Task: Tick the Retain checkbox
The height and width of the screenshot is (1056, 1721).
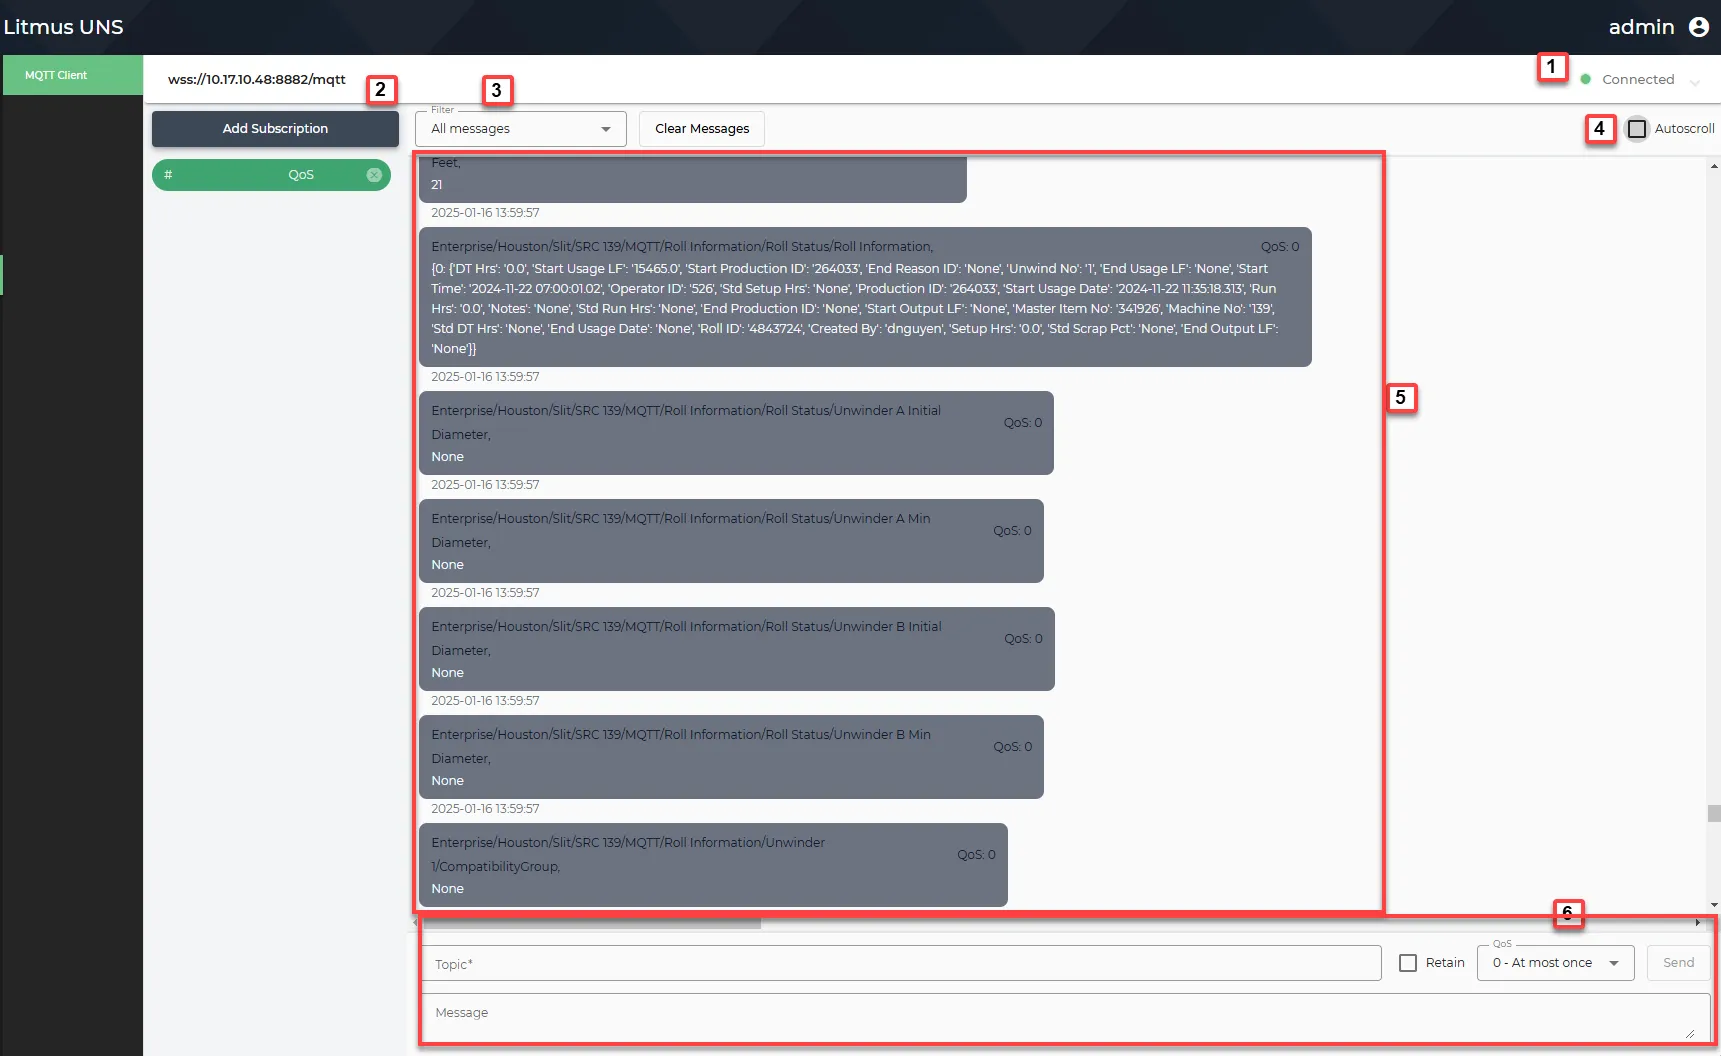Action: [x=1408, y=963]
